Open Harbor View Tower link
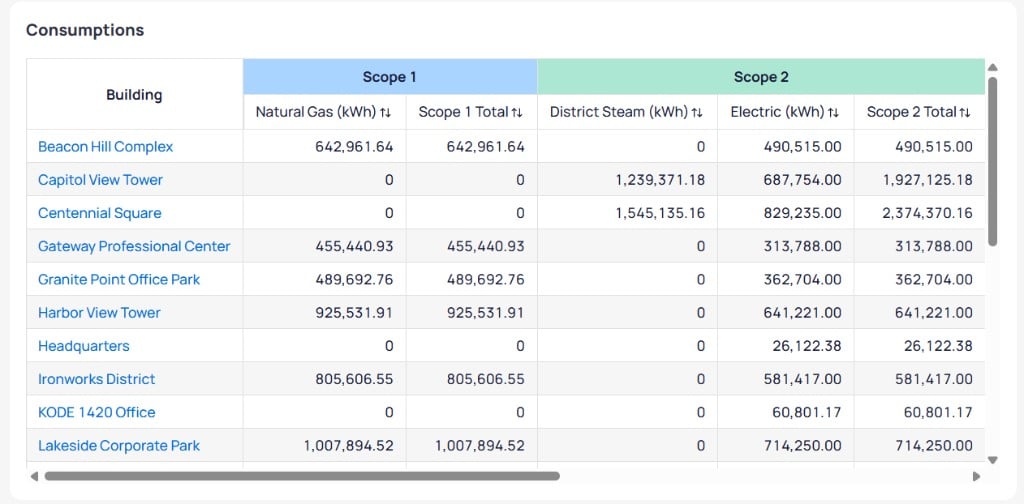Screen dimensions: 1024x504 99,313
